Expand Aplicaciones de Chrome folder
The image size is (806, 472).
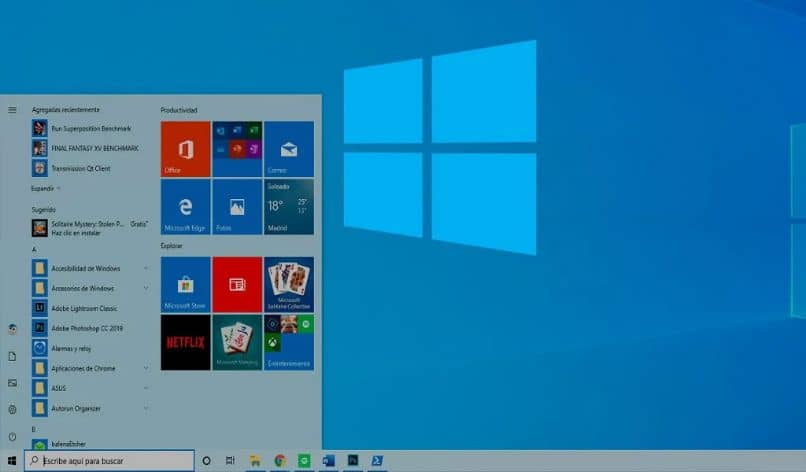tap(90, 368)
